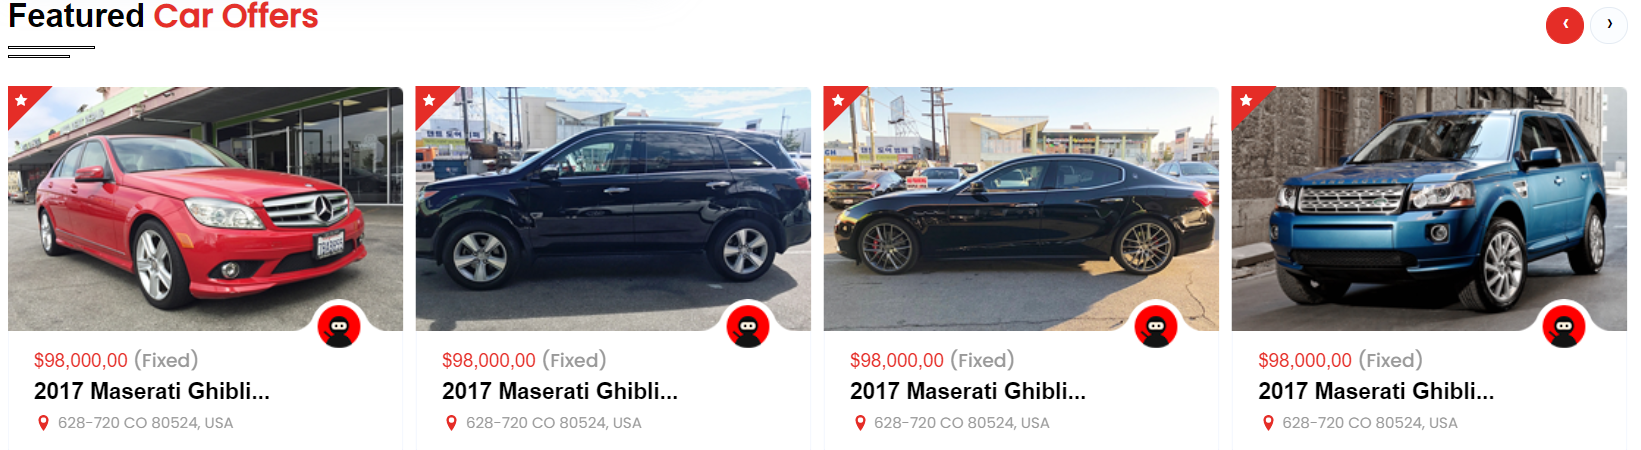This screenshot has width=1641, height=450.
Task: Click the white next carousel arrow
Action: 1609,24
